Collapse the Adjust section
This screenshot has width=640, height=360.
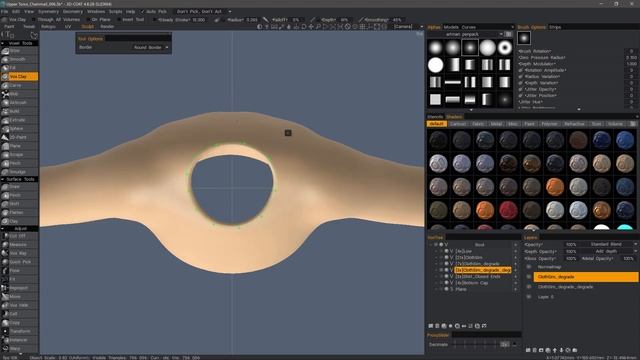coord(19,228)
